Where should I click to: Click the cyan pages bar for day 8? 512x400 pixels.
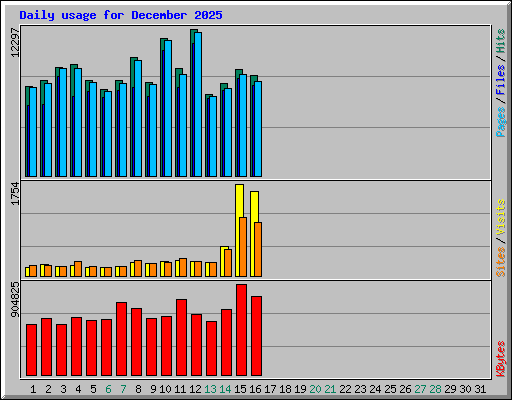pos(138,119)
